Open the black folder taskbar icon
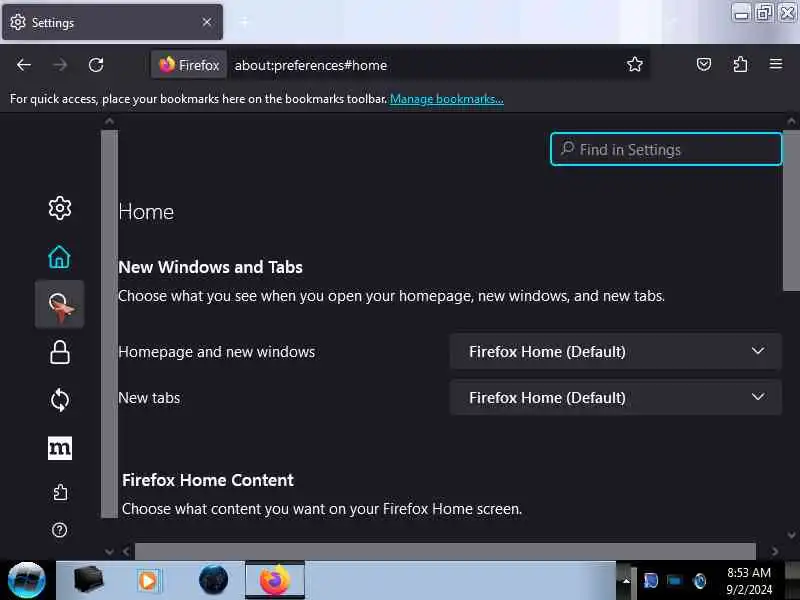The image size is (800, 600). (x=89, y=579)
